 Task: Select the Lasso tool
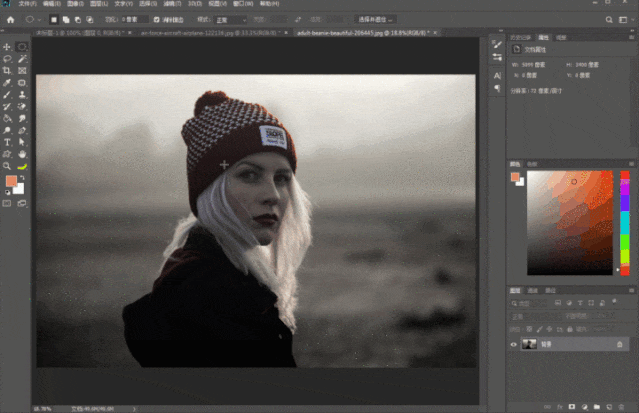point(7,59)
